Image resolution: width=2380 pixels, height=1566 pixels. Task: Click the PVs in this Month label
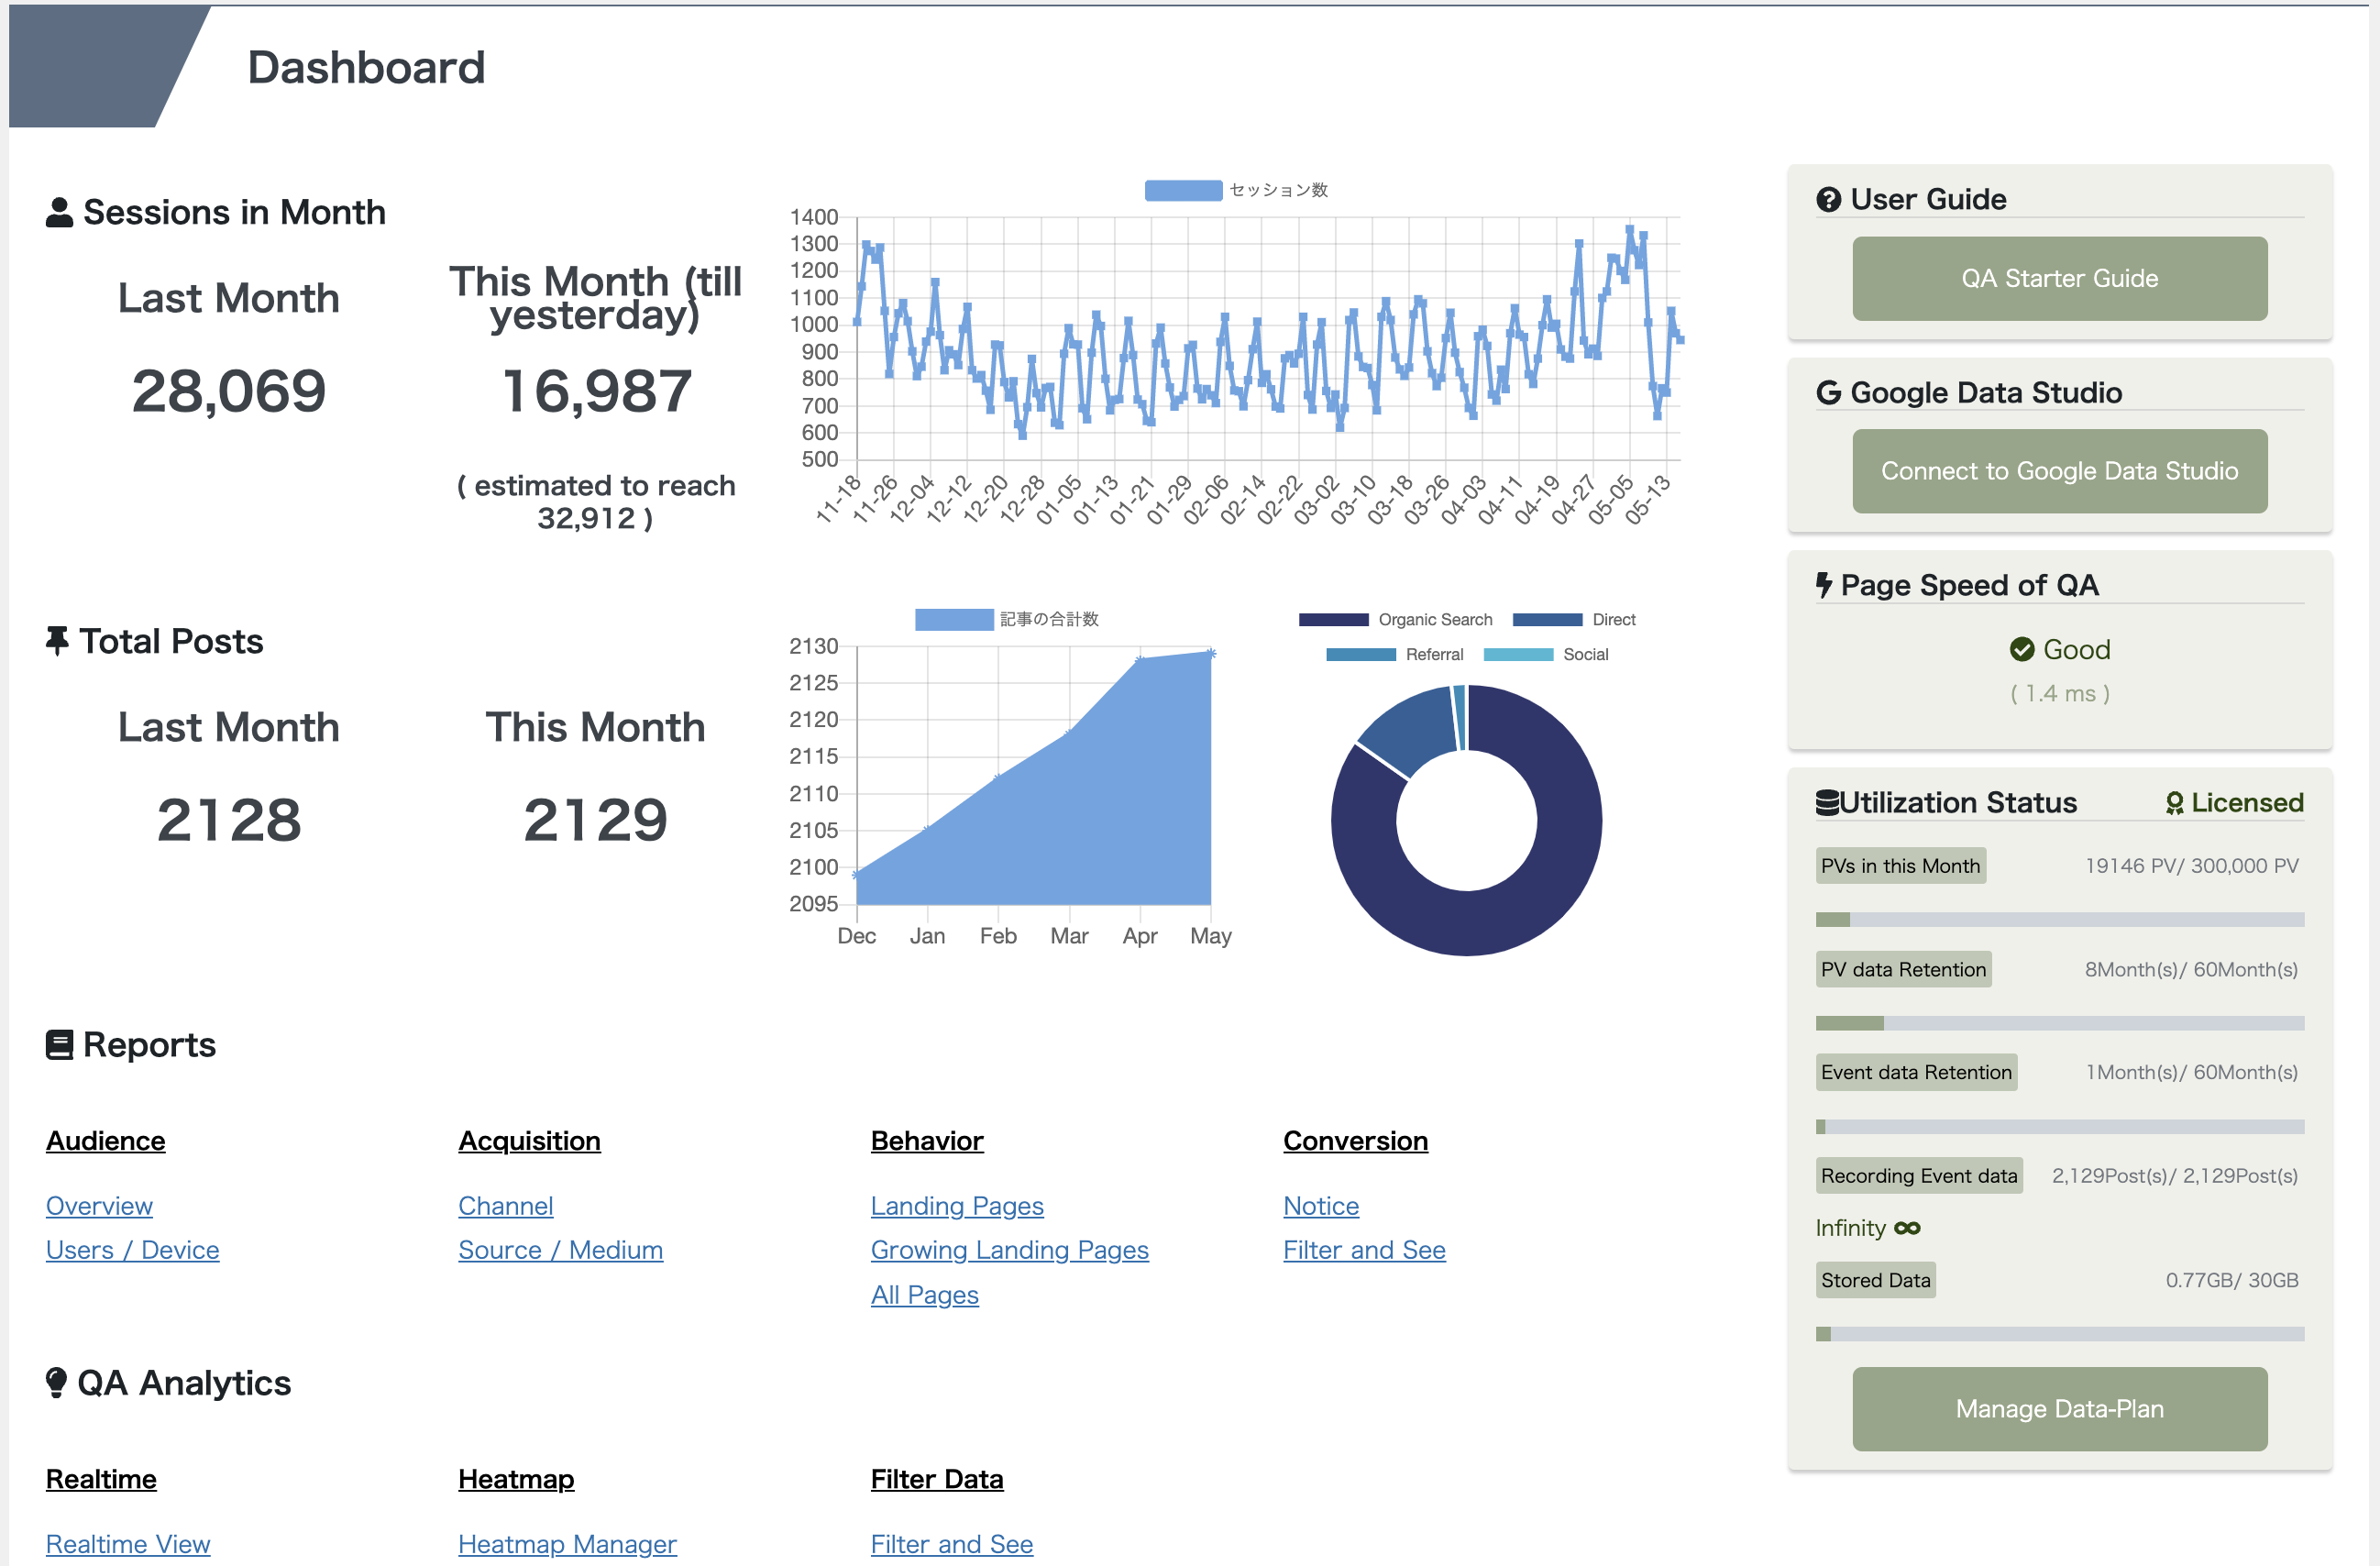(x=1900, y=866)
